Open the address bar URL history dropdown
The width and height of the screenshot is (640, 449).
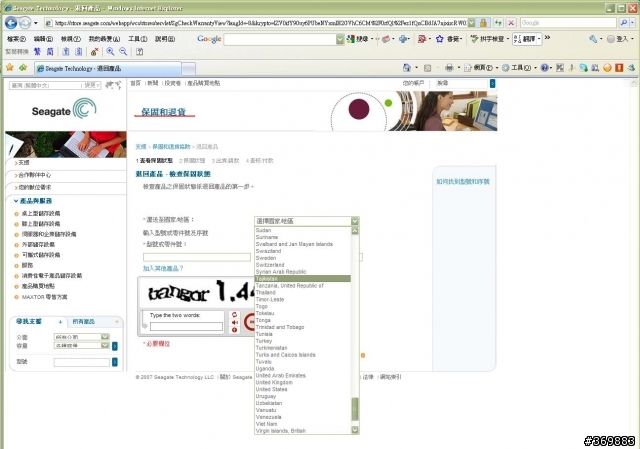(x=471, y=23)
